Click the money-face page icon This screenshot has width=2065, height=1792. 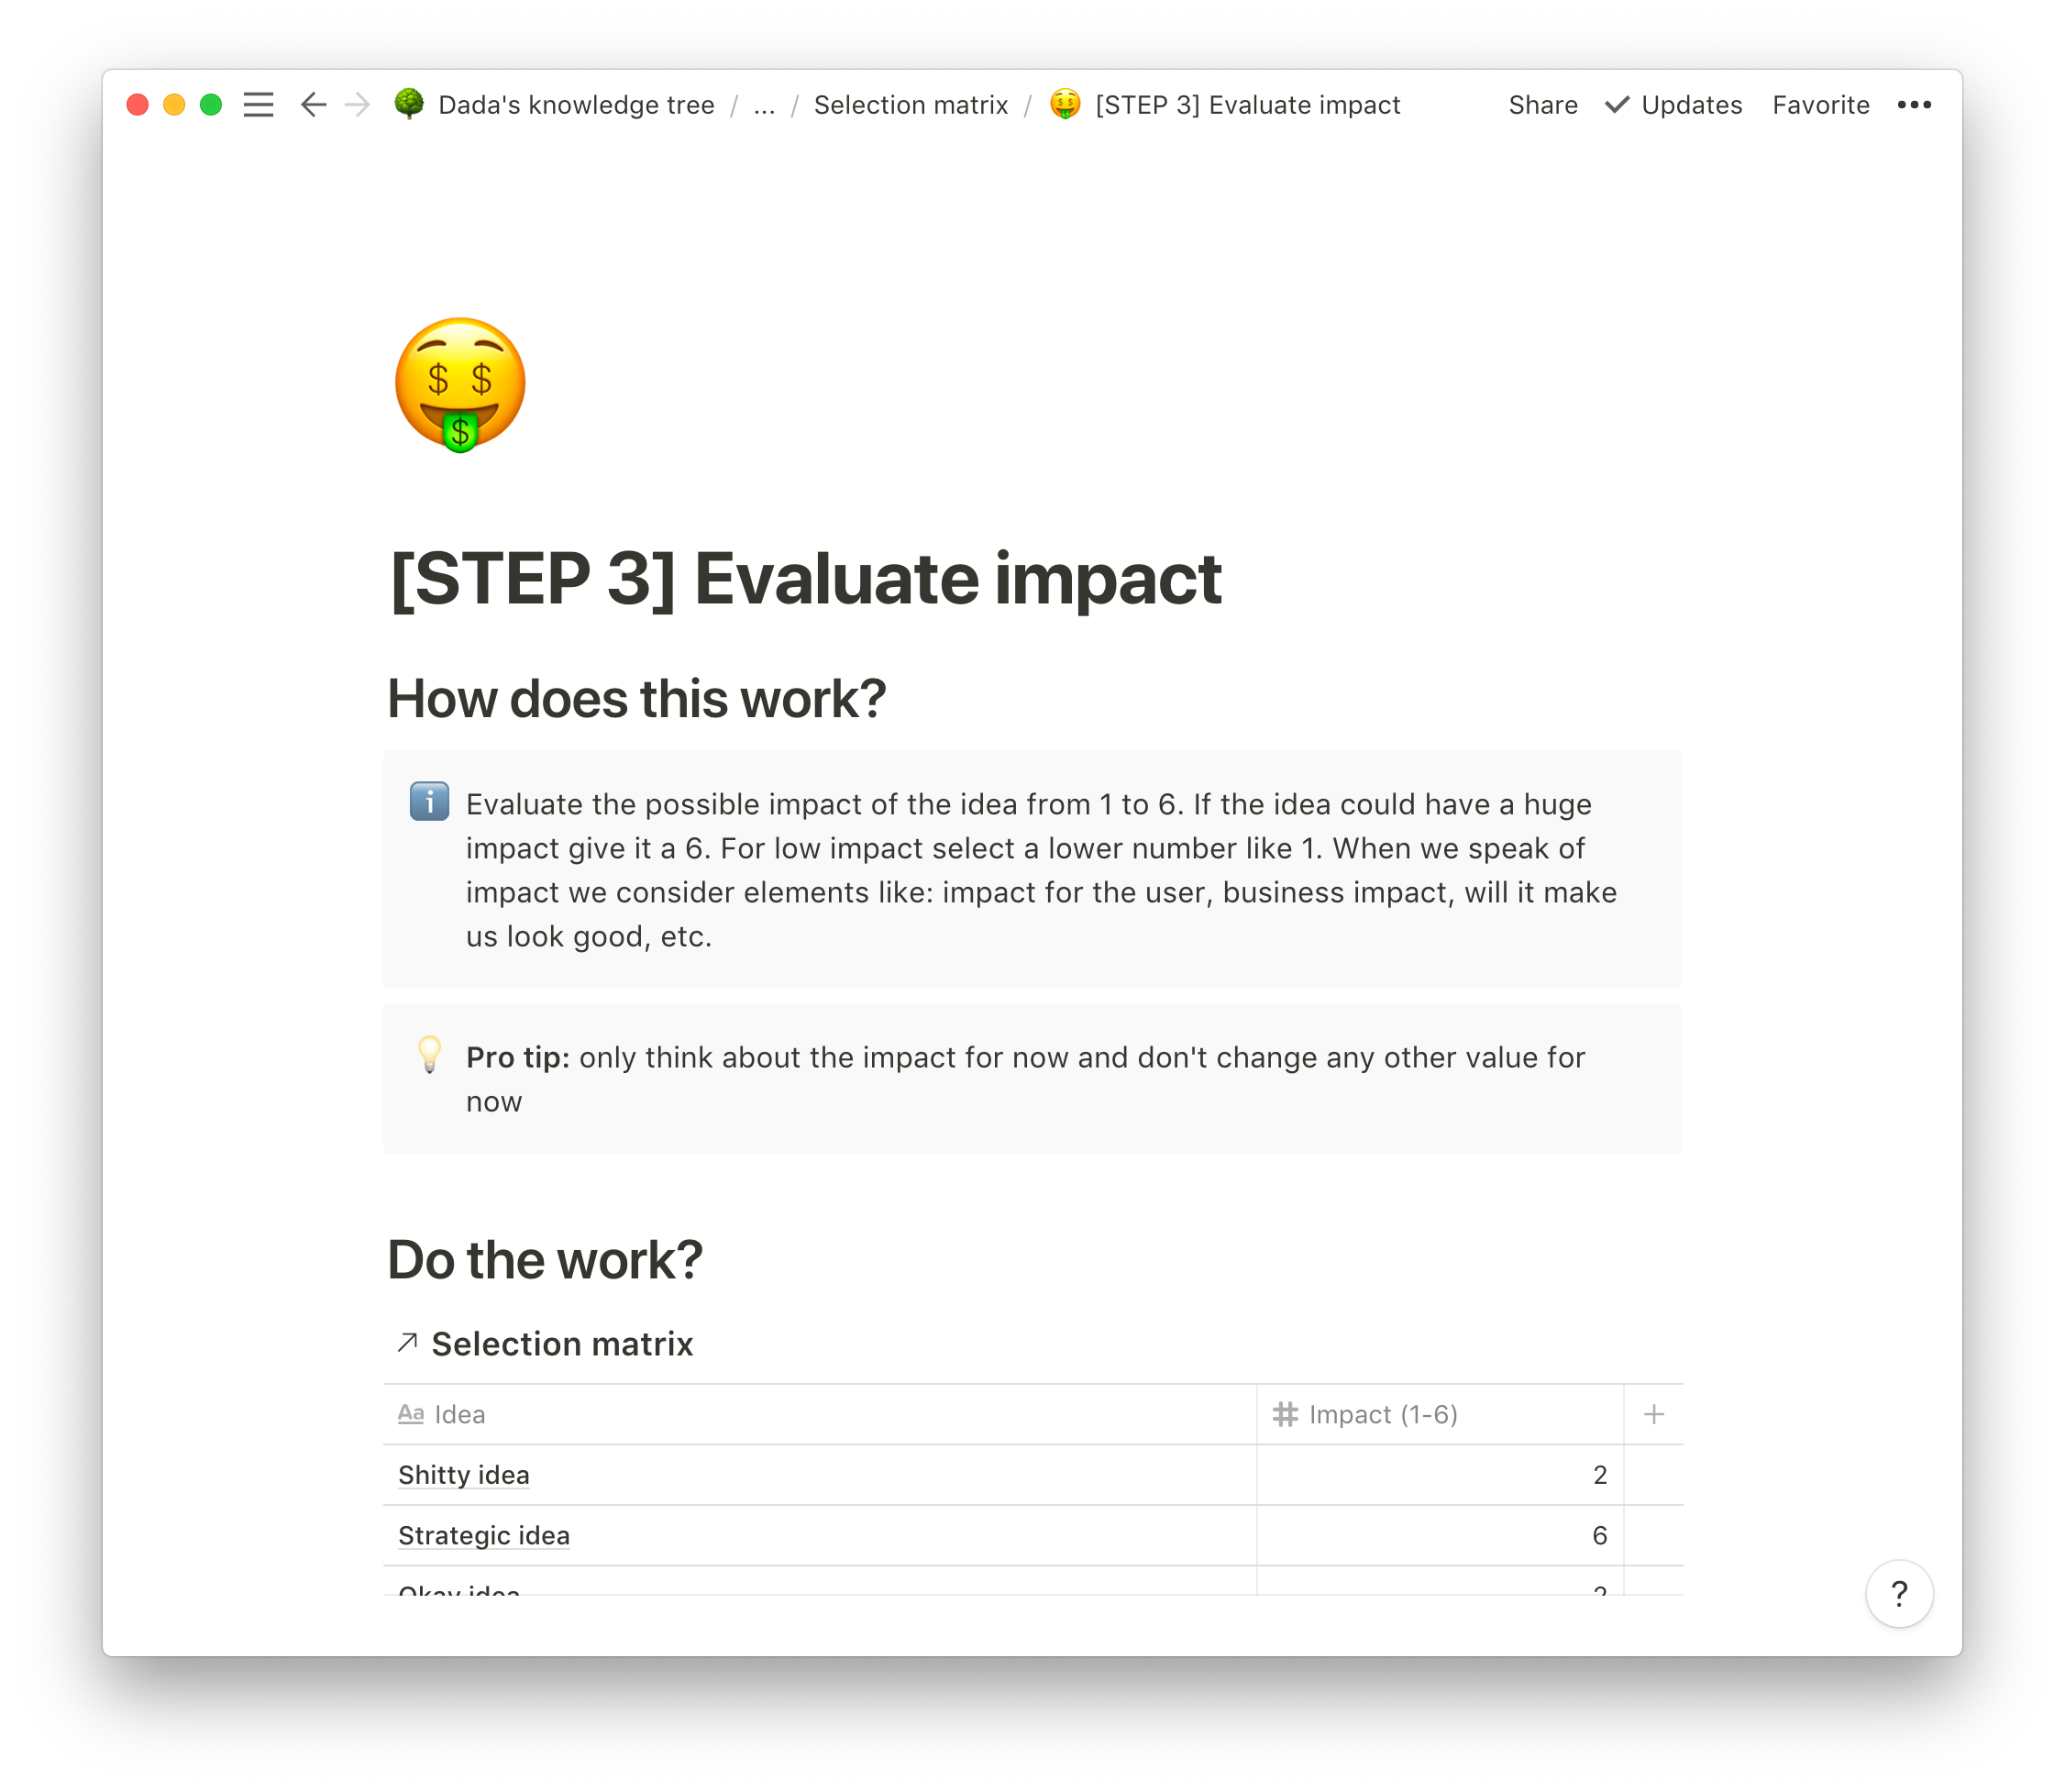(x=460, y=385)
